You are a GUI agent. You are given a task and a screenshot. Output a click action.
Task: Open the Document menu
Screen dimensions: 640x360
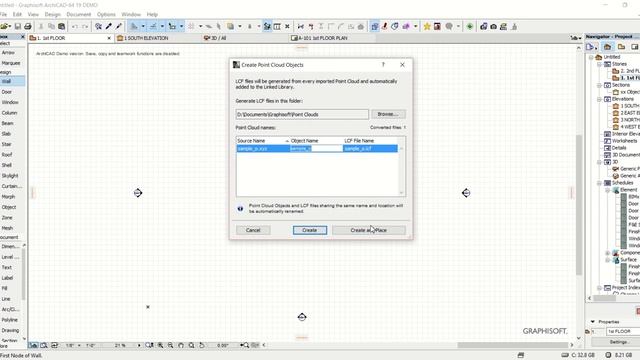click(x=78, y=14)
